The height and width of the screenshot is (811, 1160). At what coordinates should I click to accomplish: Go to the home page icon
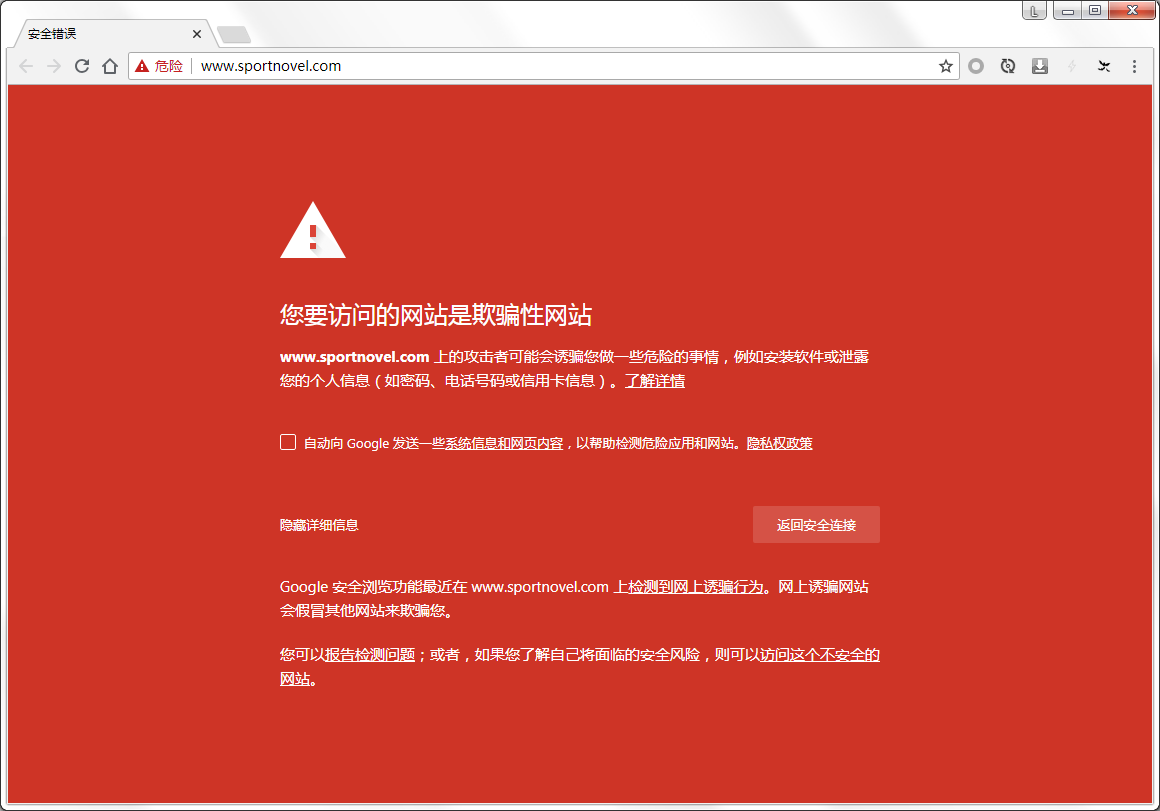pos(110,66)
